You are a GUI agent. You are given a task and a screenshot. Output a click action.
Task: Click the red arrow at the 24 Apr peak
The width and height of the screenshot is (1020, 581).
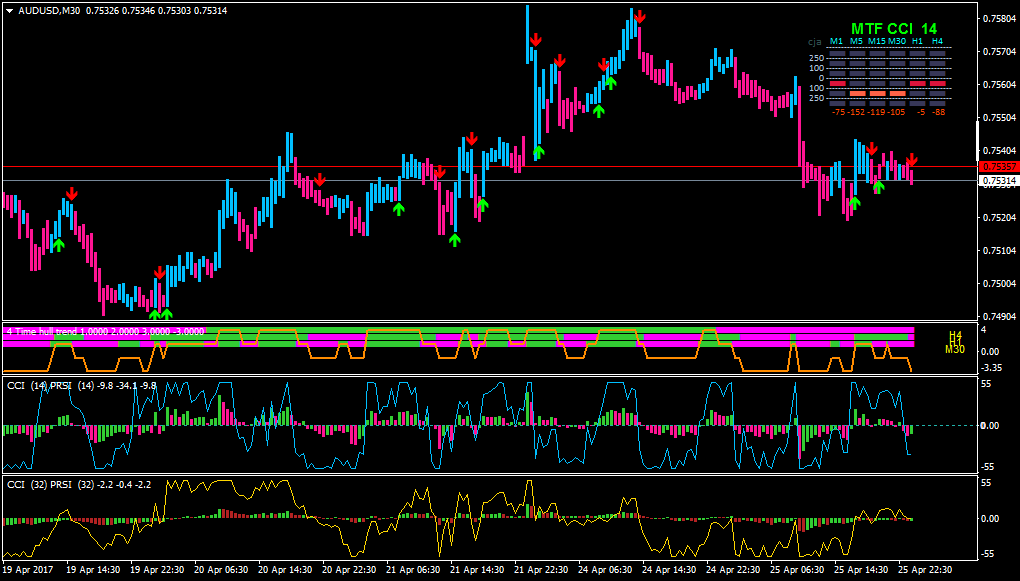640,16
